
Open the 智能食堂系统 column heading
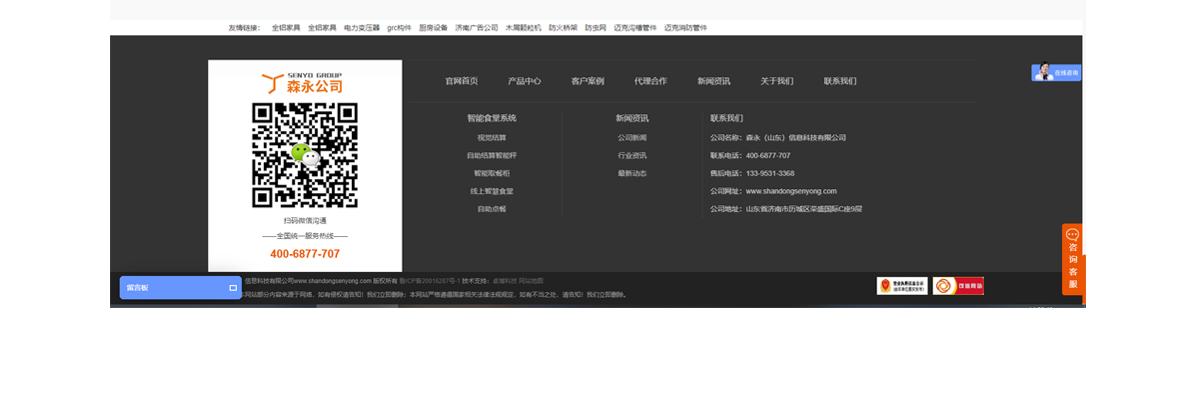point(492,118)
